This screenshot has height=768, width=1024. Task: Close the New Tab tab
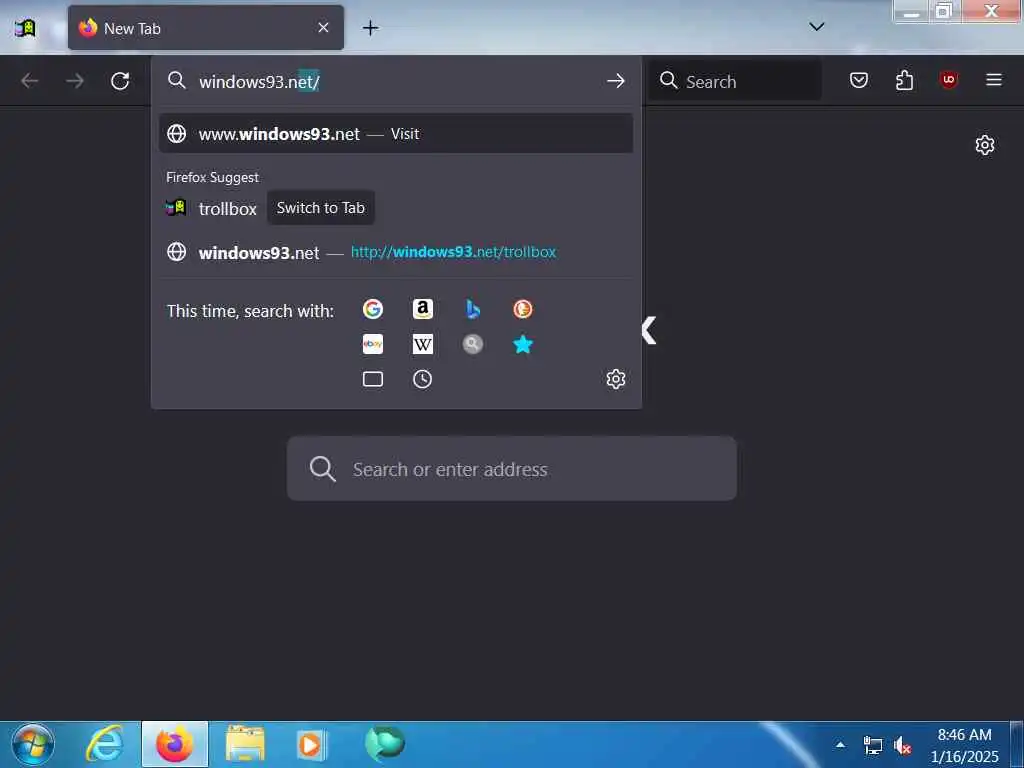tap(323, 27)
